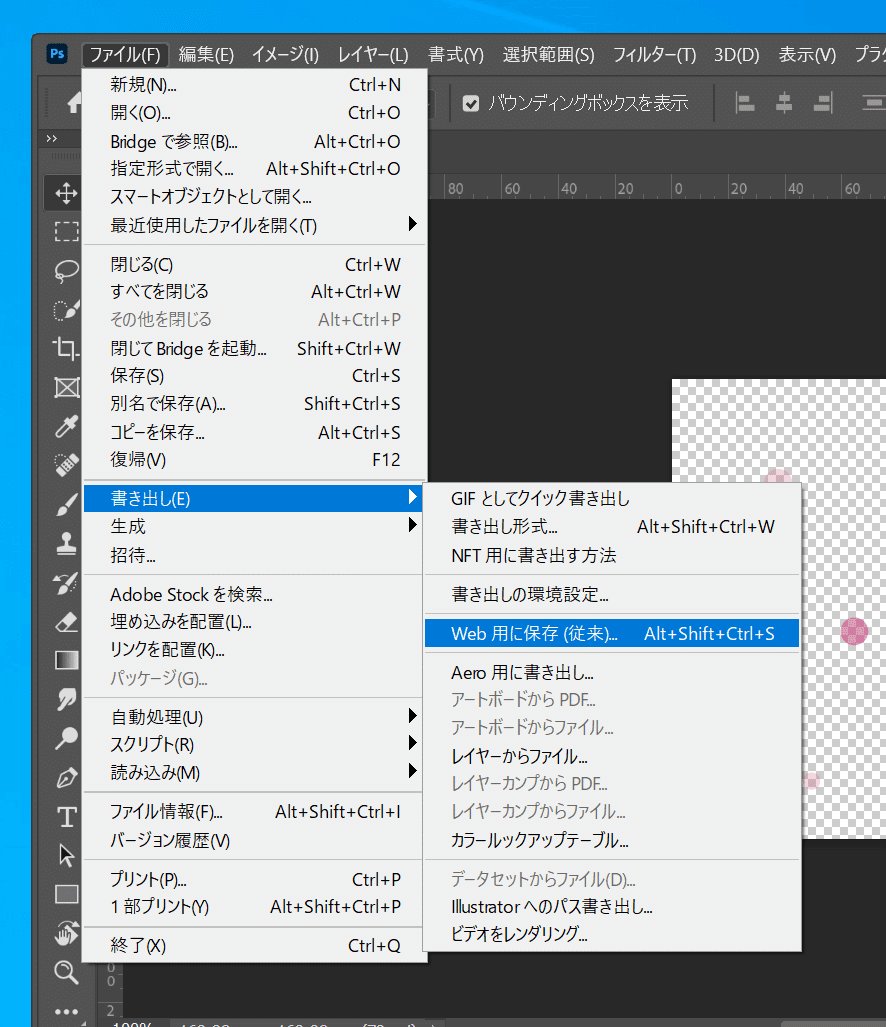Image resolution: width=886 pixels, height=1027 pixels.
Task: Open the レイヤー menu
Action: (x=372, y=55)
